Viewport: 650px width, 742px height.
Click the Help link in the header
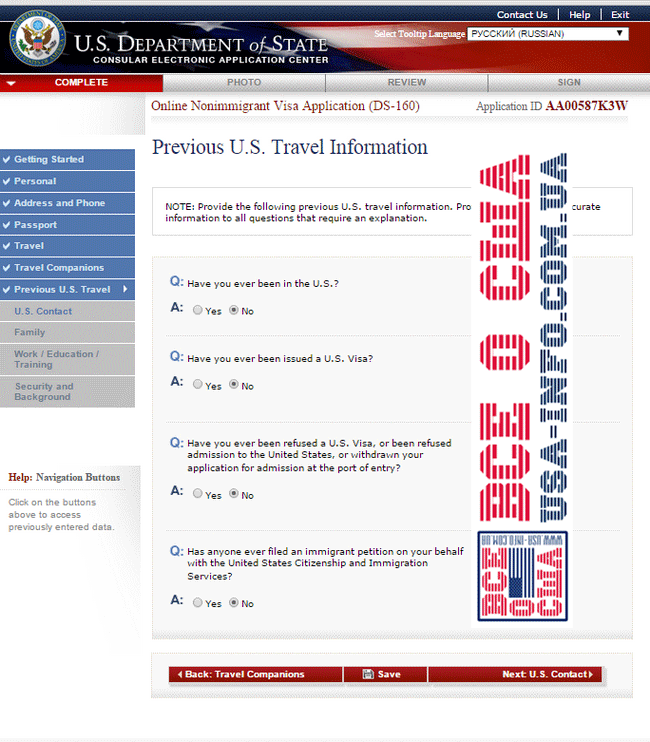(x=580, y=15)
